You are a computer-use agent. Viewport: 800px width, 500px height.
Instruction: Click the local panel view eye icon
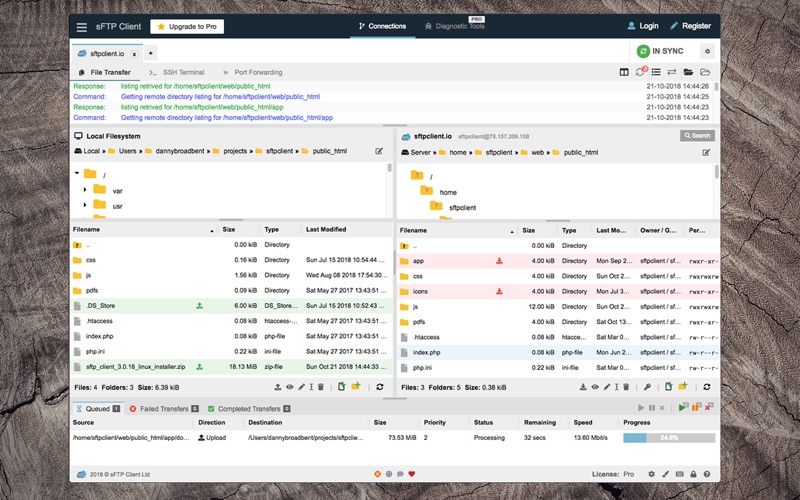[x=289, y=387]
